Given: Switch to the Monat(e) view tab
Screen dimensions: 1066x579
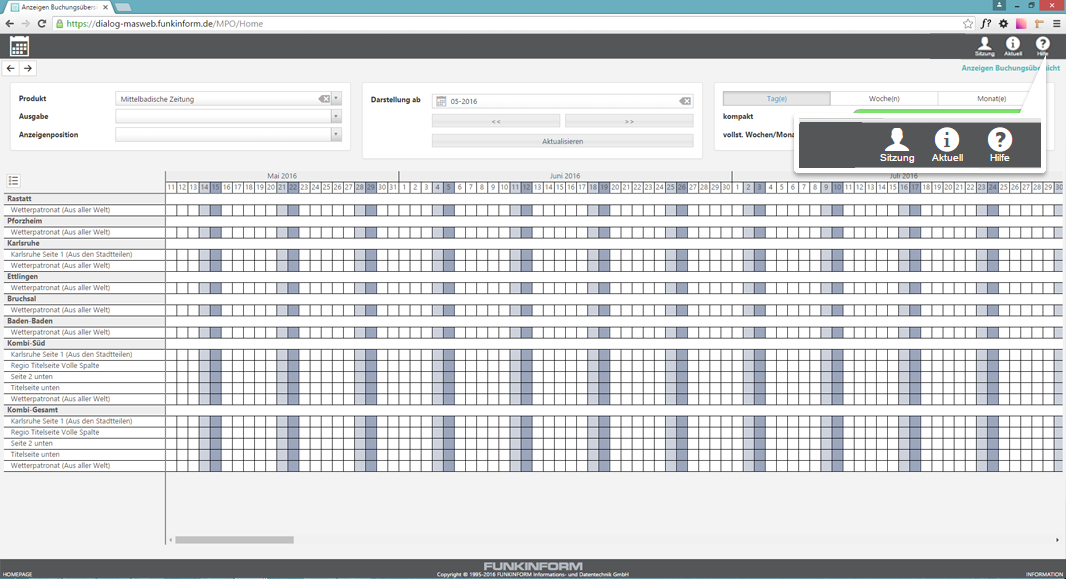Looking at the screenshot, I should click(x=991, y=99).
